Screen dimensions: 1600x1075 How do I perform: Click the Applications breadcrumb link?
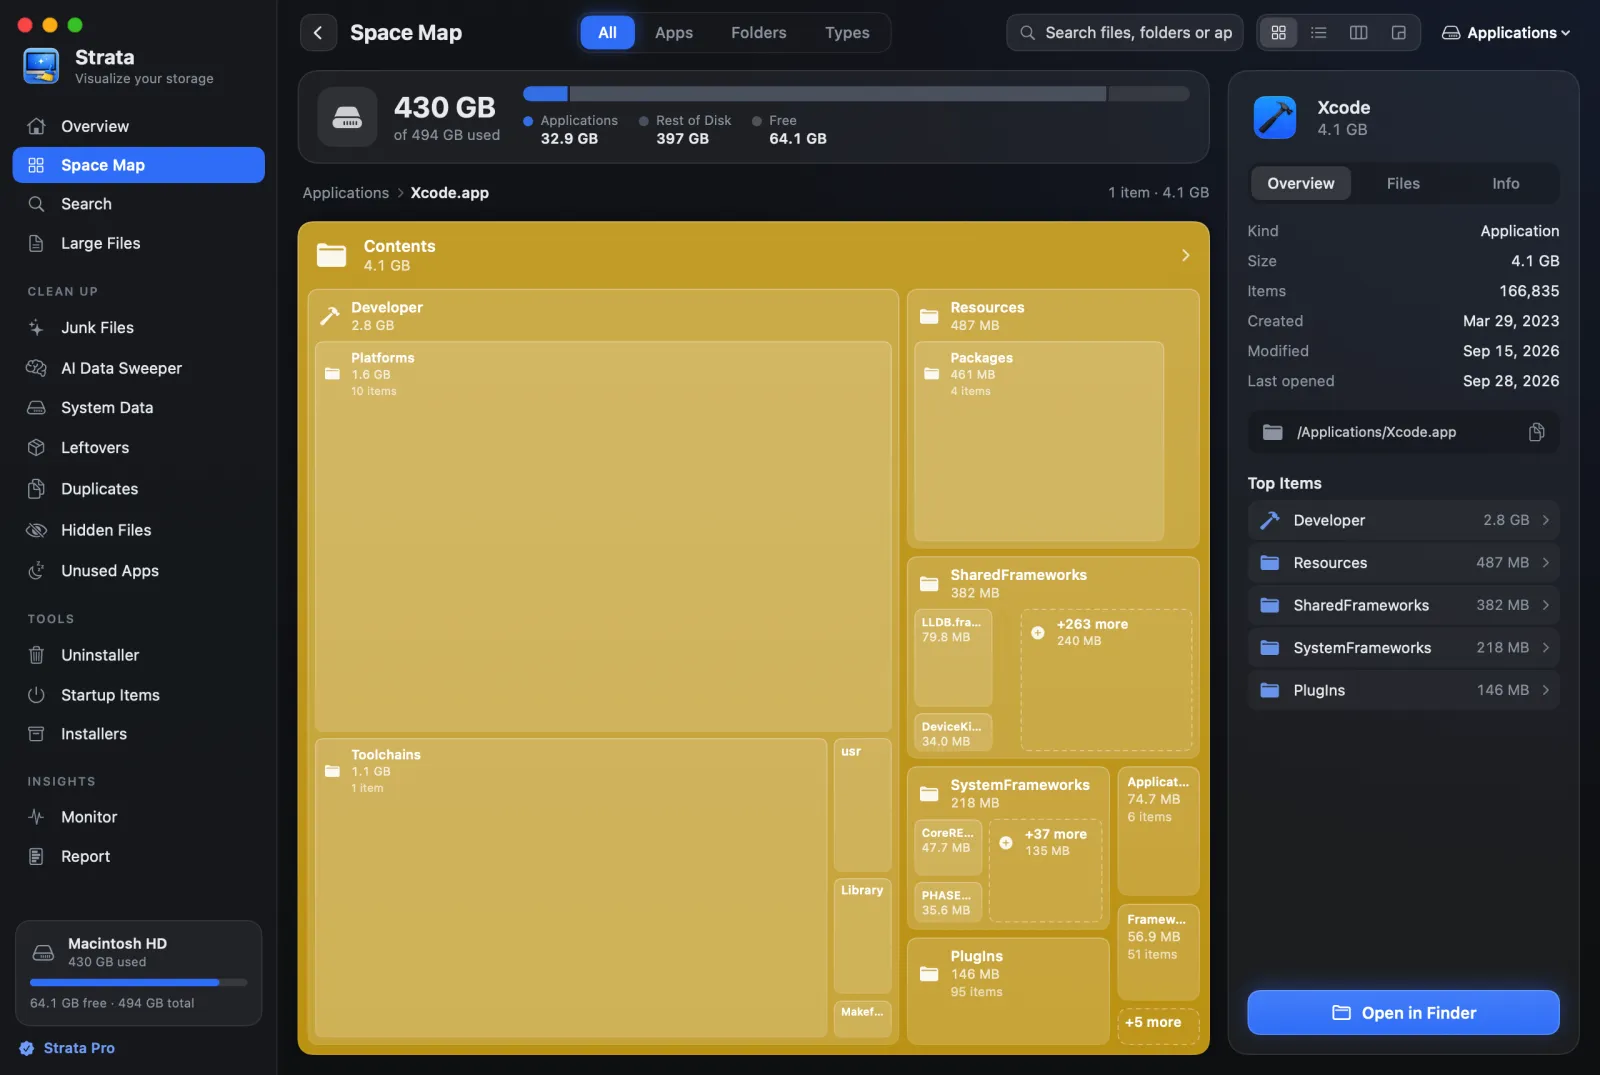click(x=346, y=193)
